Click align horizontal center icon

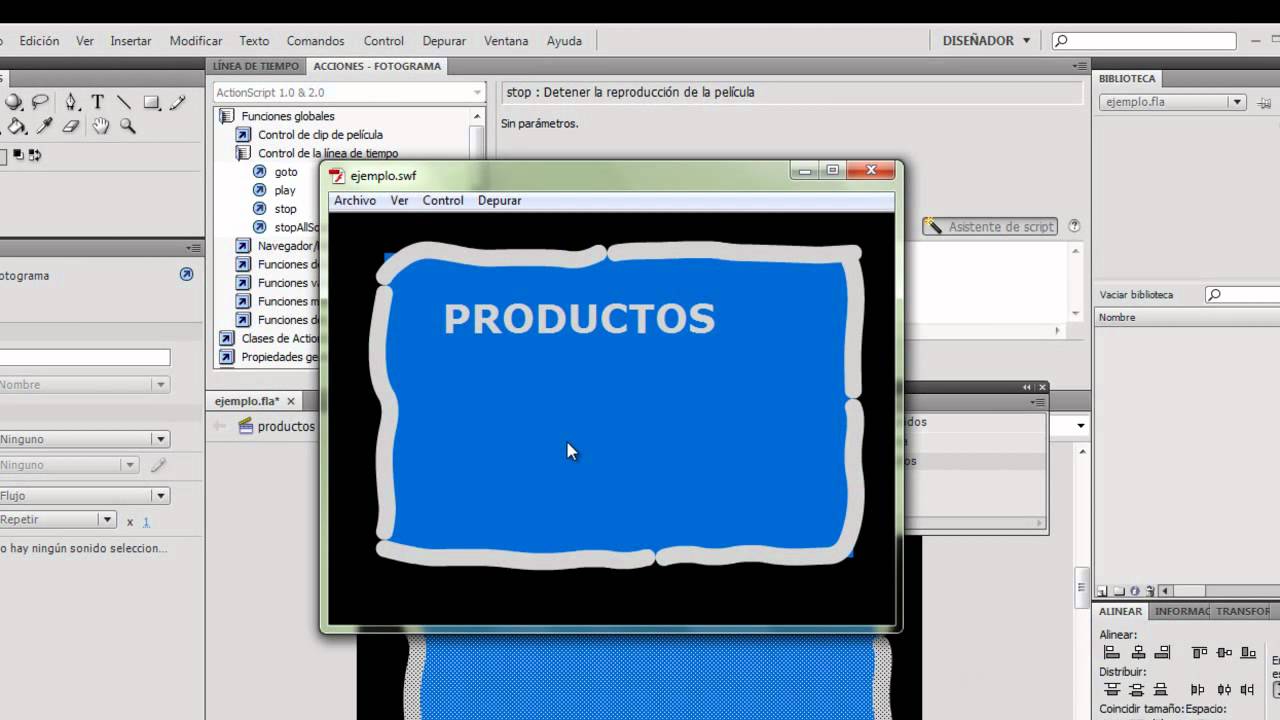tap(1137, 653)
